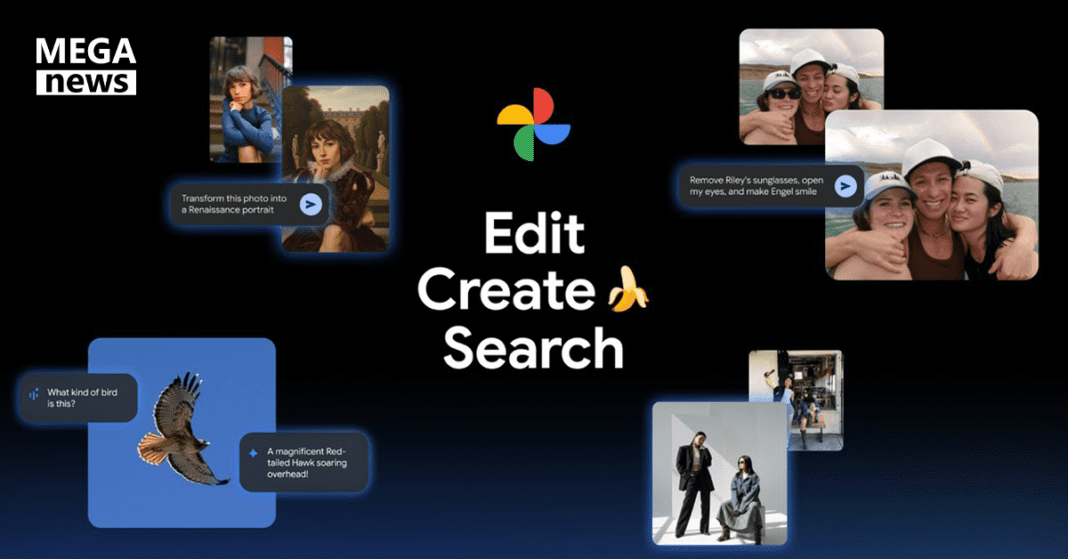Open the original girl in blue sweater photo
Screen dimensions: 1068x559
click(x=245, y=99)
